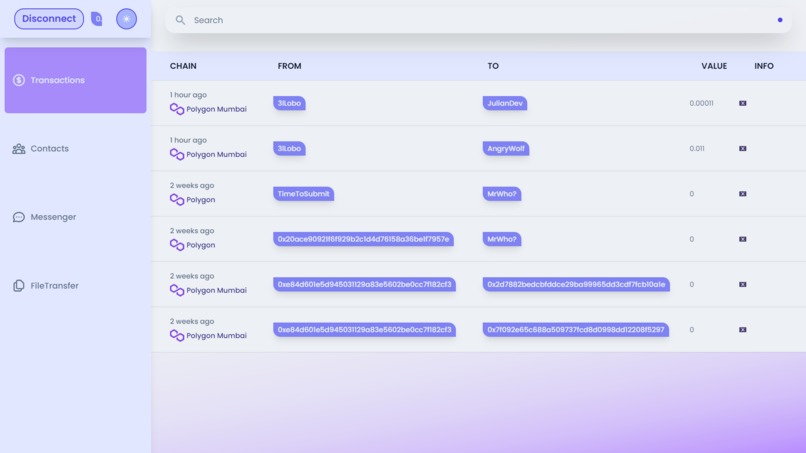Click Polygon chain icon in TimeToSubmit row
This screenshot has width=806, height=453.
[177, 200]
